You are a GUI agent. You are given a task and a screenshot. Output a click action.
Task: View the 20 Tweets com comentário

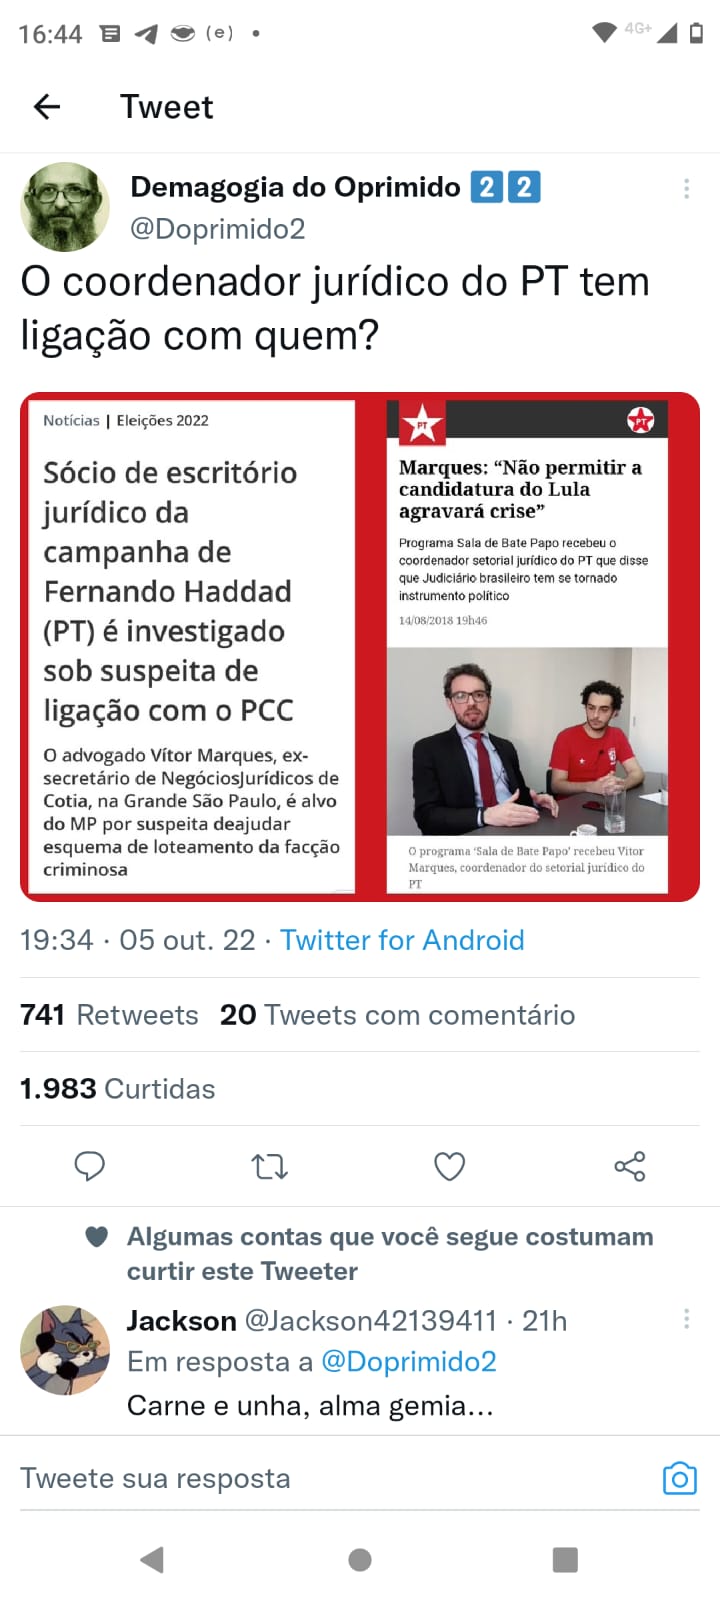point(397,1015)
